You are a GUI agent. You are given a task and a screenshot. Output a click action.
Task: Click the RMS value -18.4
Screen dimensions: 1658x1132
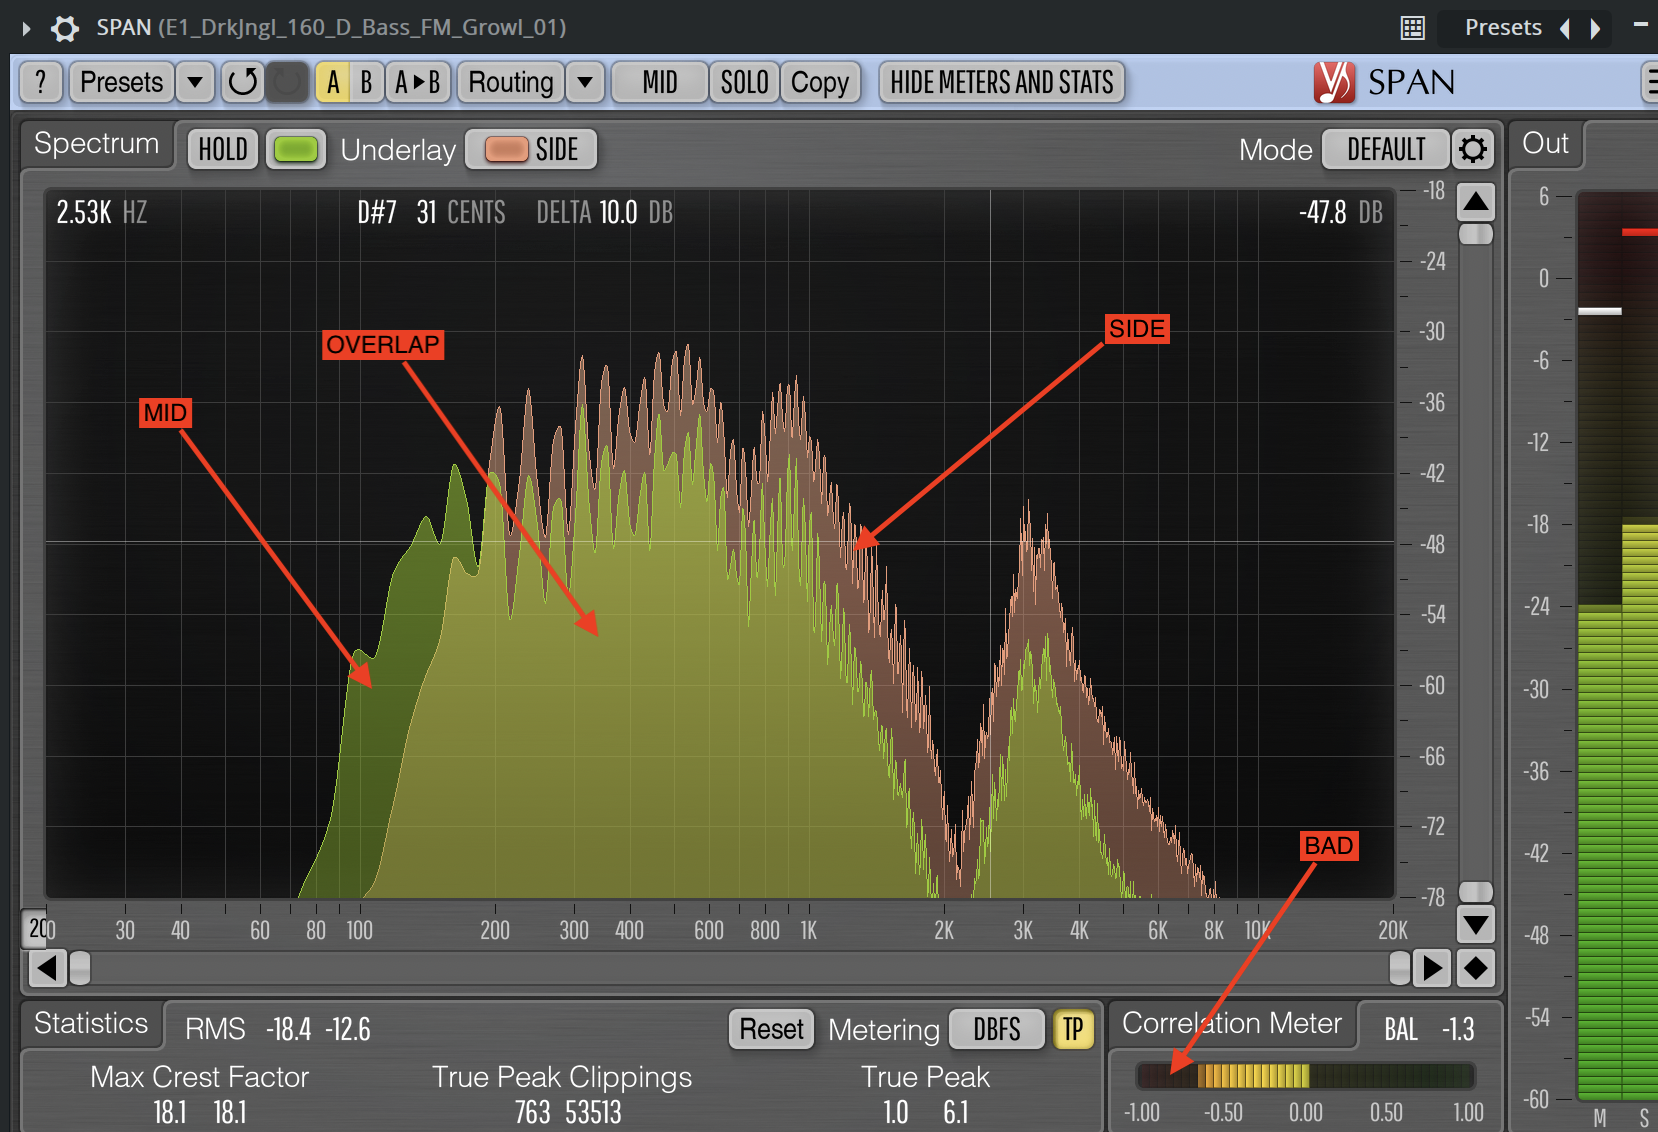(x=288, y=1029)
